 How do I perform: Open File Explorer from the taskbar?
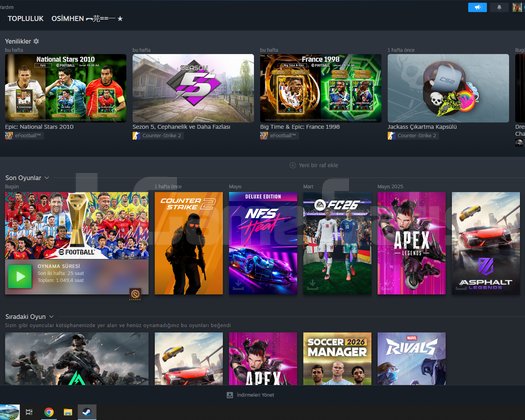click(68, 412)
